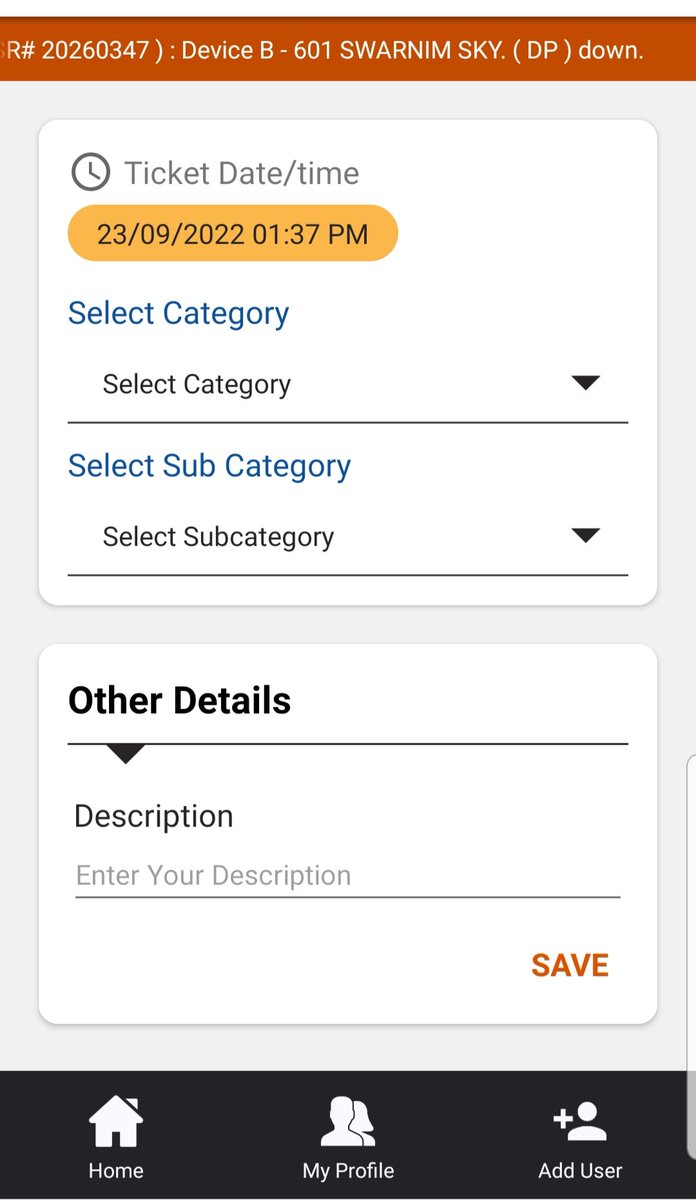Click the SAVE button

pos(570,965)
